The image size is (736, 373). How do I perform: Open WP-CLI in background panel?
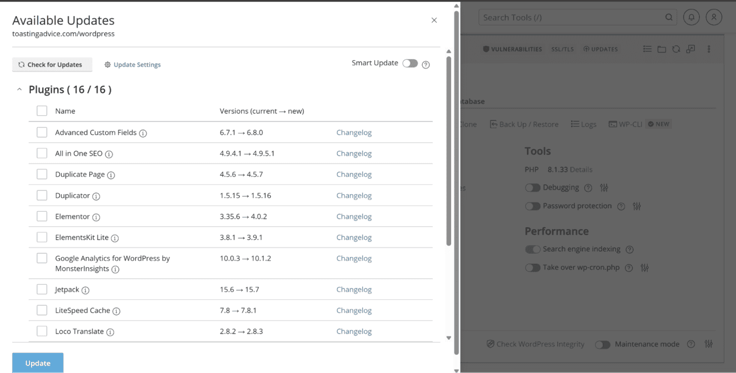(625, 124)
